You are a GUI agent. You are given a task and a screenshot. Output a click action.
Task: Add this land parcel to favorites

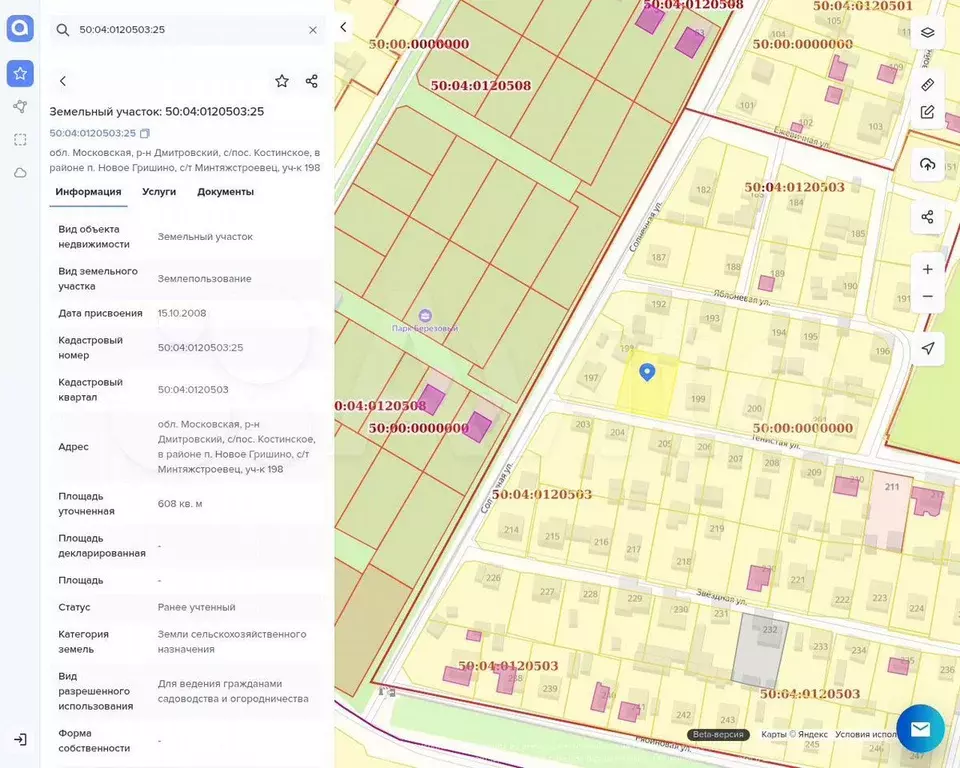282,81
